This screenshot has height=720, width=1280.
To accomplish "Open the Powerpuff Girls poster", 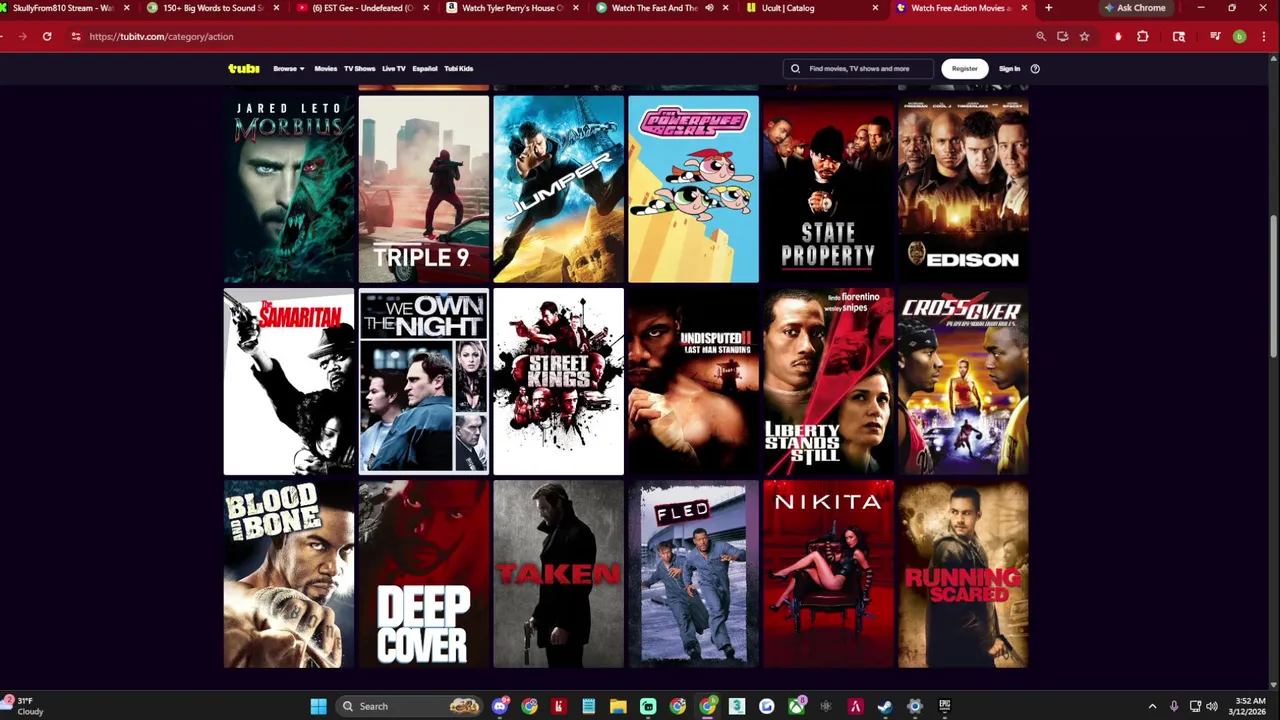I will (x=693, y=190).
